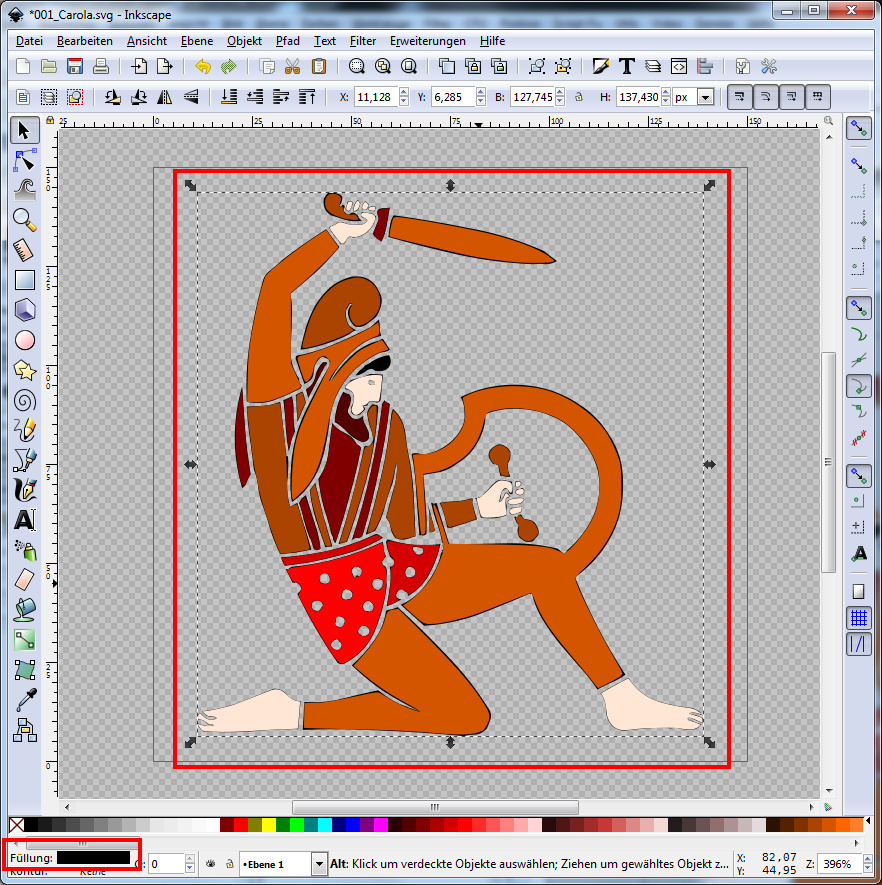Pick the Rectangle drawing tool
The height and width of the screenshot is (885, 882).
(x=25, y=281)
